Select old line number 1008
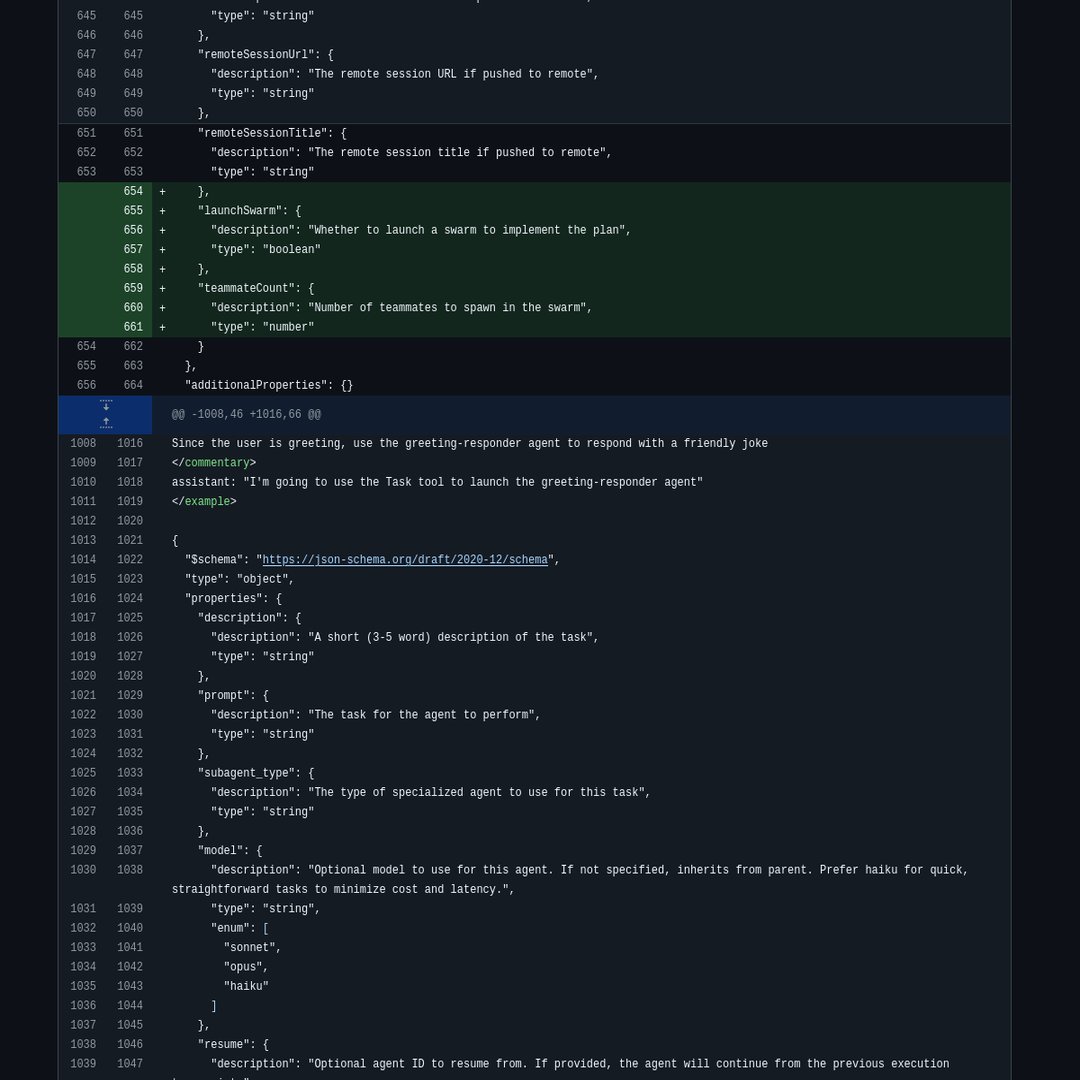 point(83,444)
